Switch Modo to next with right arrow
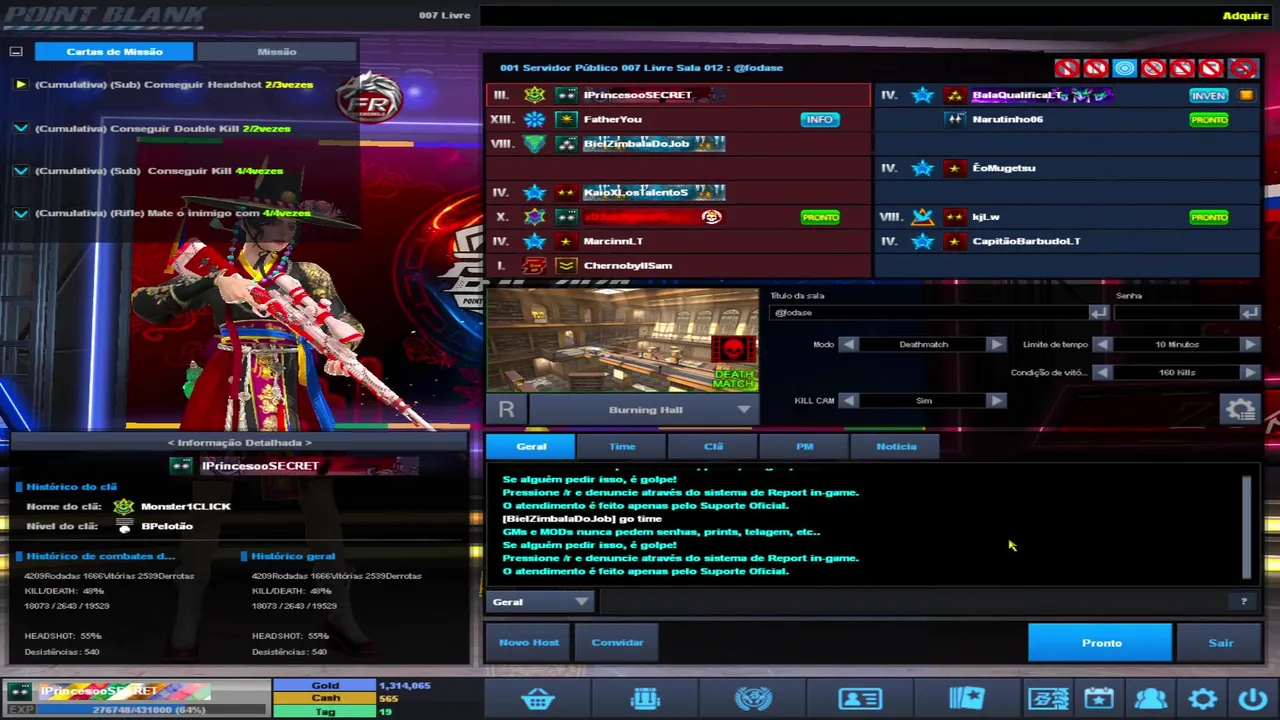The width and height of the screenshot is (1280, 720). tap(996, 344)
